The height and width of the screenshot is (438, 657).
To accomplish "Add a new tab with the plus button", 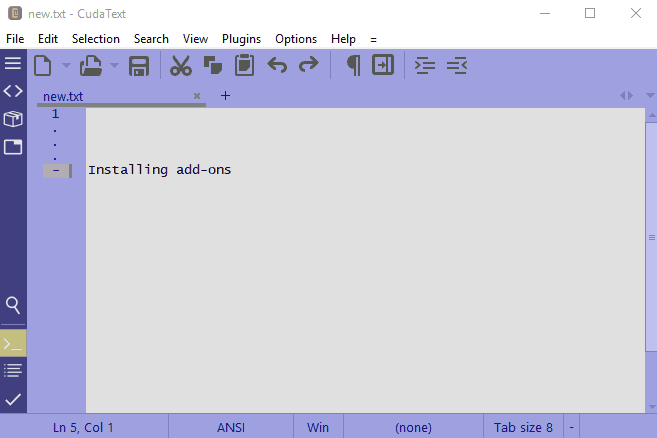I will (225, 96).
